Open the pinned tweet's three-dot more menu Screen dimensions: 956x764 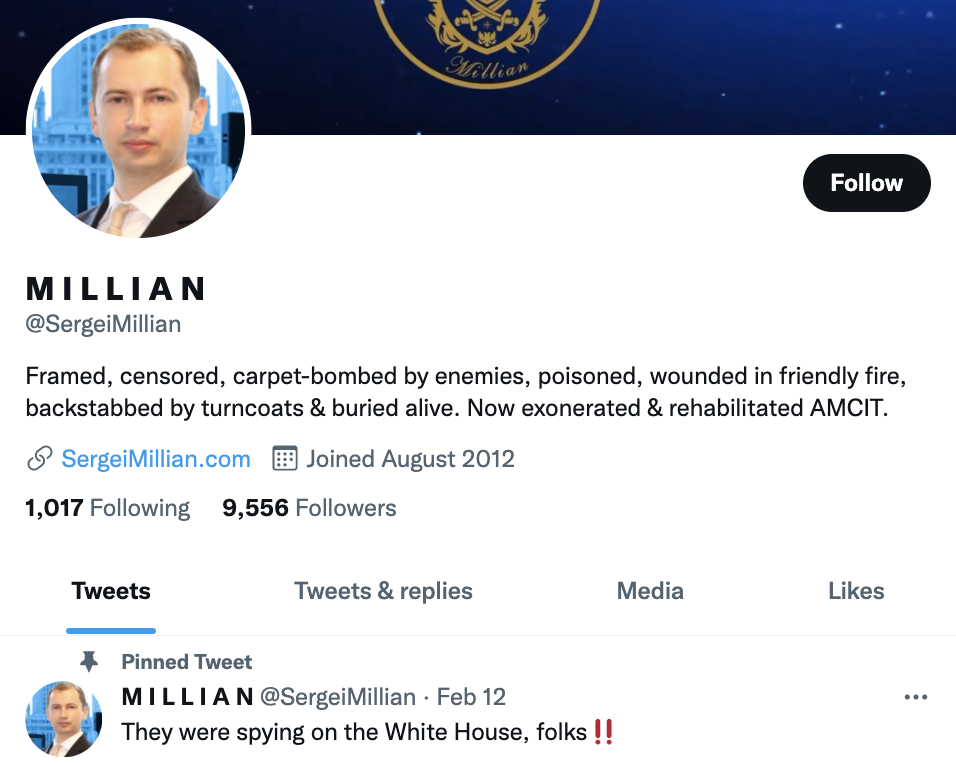[x=915, y=697]
